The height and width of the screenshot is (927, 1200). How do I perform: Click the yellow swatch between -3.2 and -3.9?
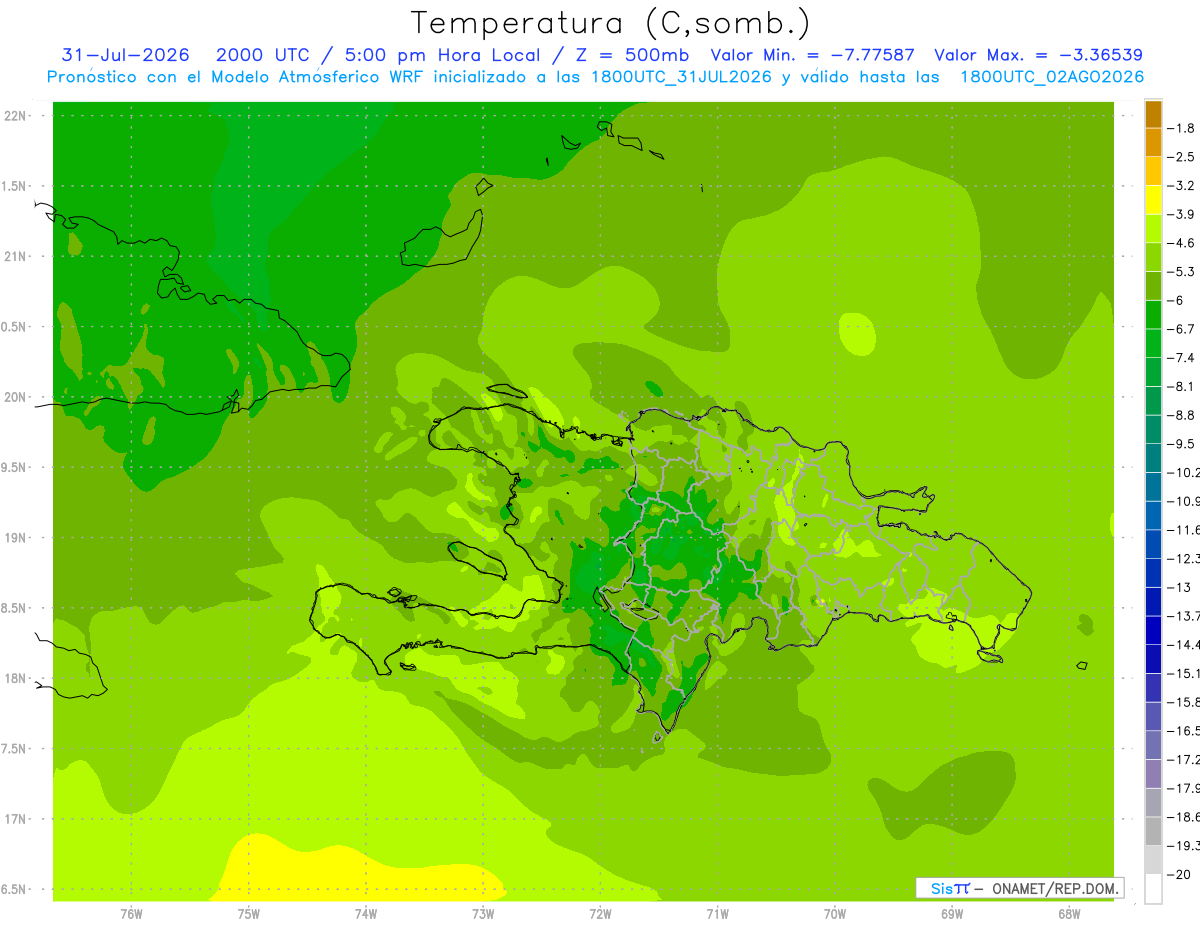(1153, 200)
